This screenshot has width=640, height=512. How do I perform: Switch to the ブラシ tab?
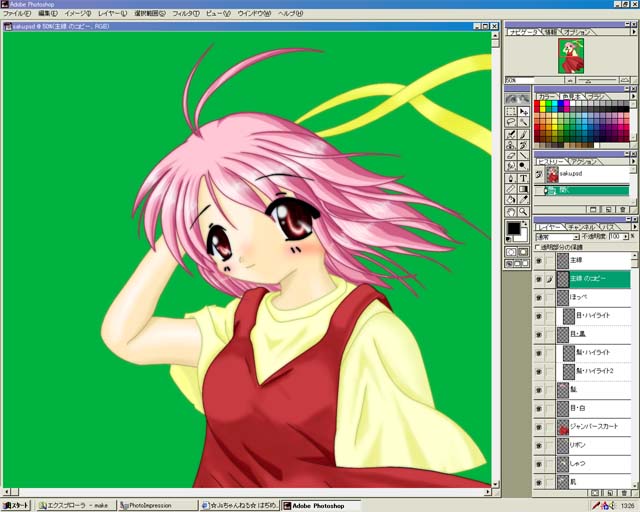[596, 97]
